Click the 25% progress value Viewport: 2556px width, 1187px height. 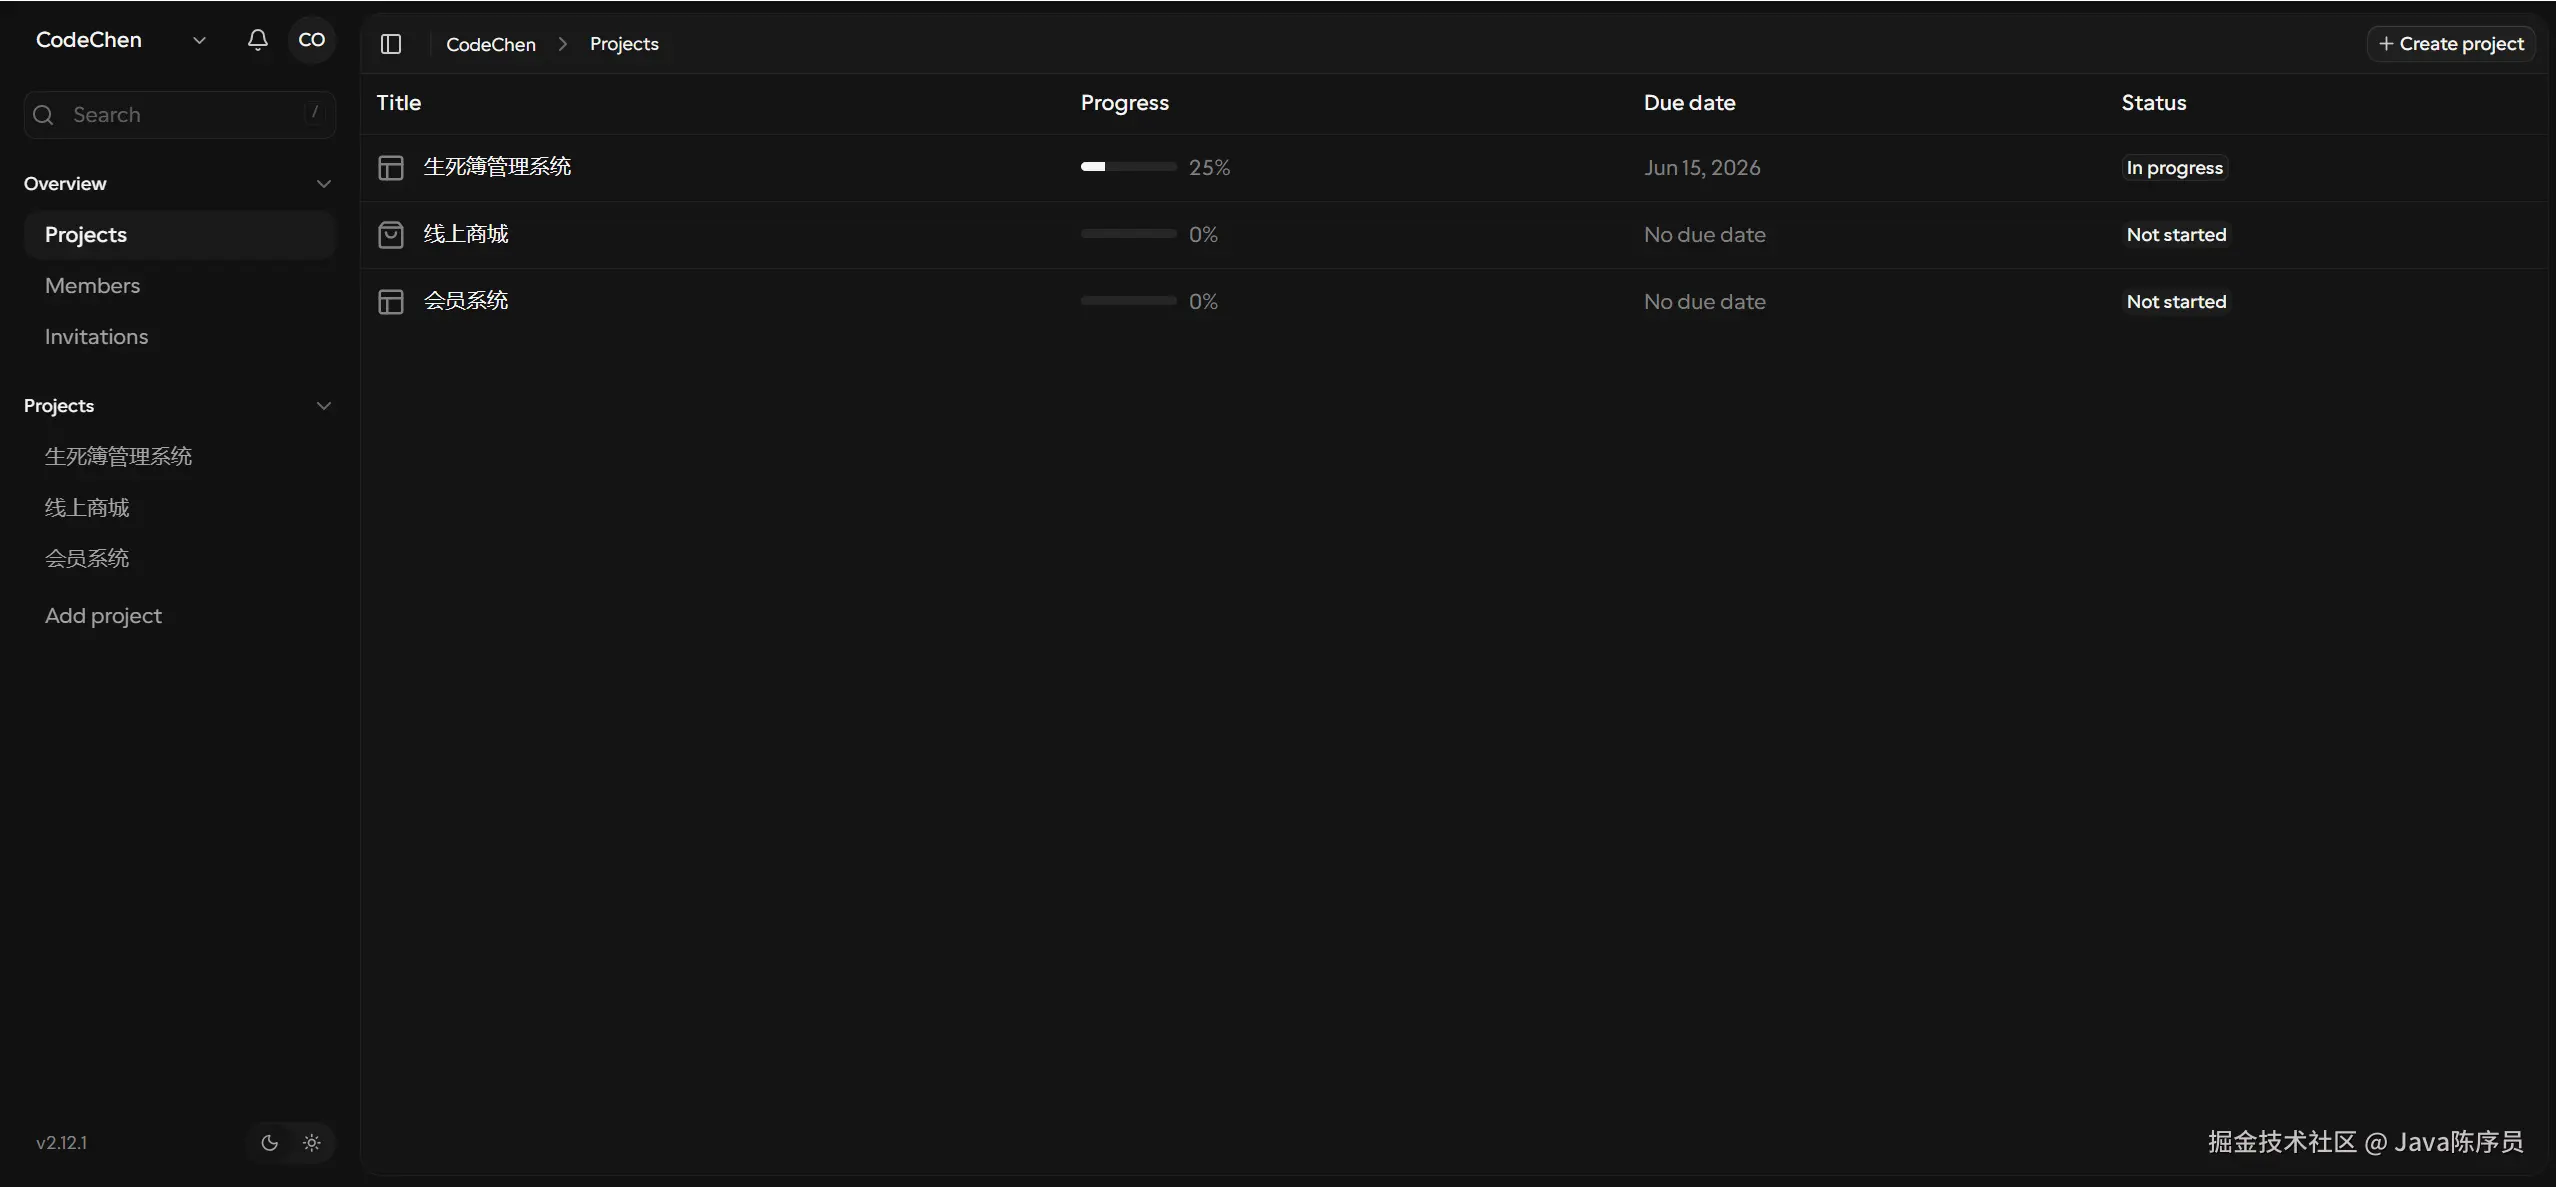tap(1209, 168)
